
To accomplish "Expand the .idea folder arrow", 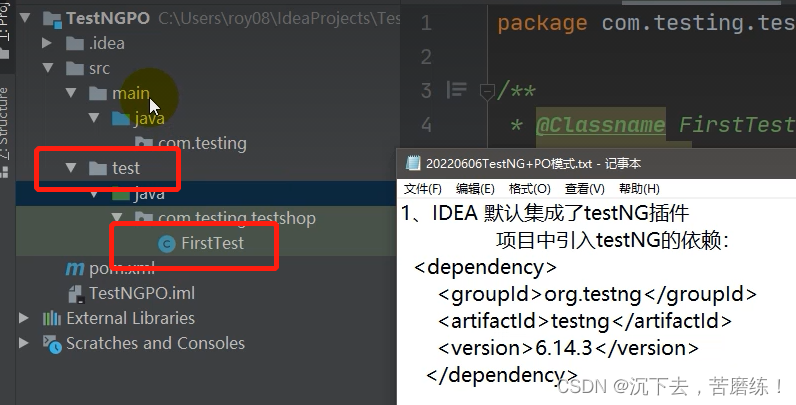I will tap(47, 43).
